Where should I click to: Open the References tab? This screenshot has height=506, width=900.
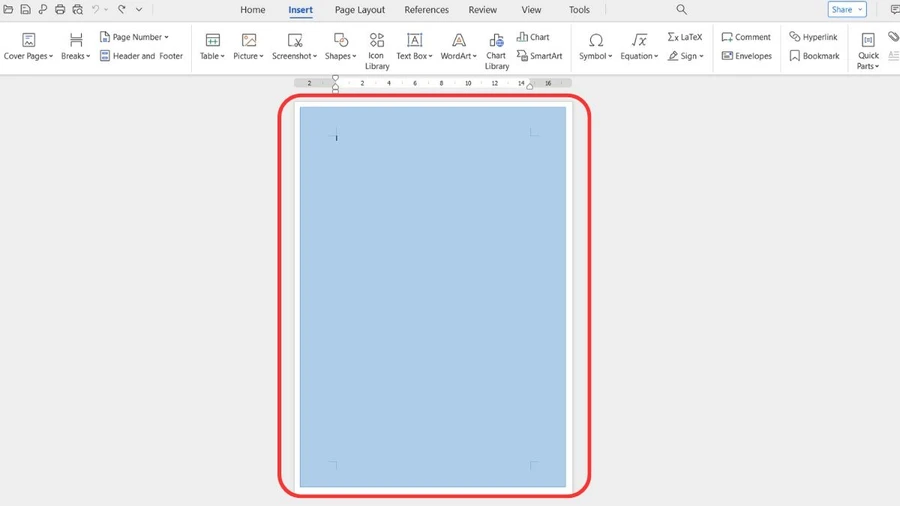pyautogui.click(x=426, y=10)
